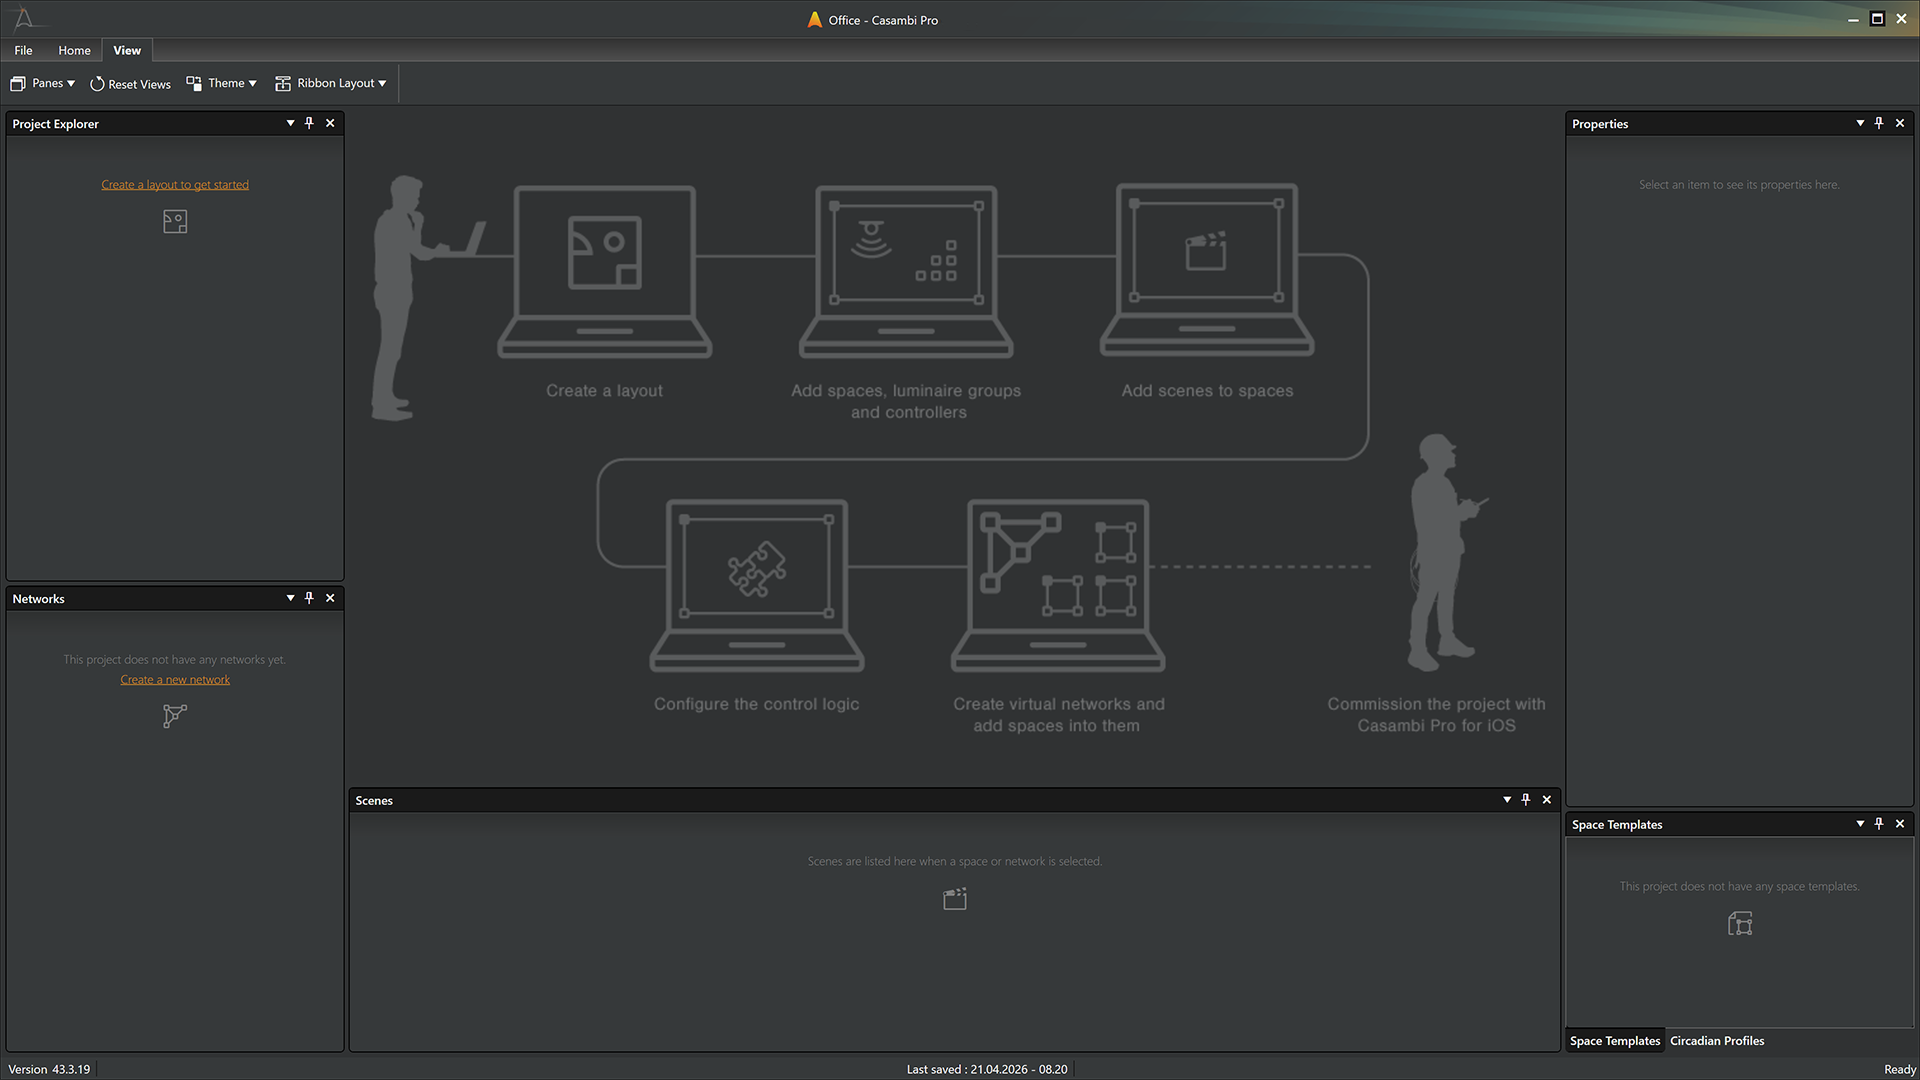Toggle auto-hide pin on Space Templates pane
This screenshot has height=1080, width=1920.
[x=1879, y=824]
